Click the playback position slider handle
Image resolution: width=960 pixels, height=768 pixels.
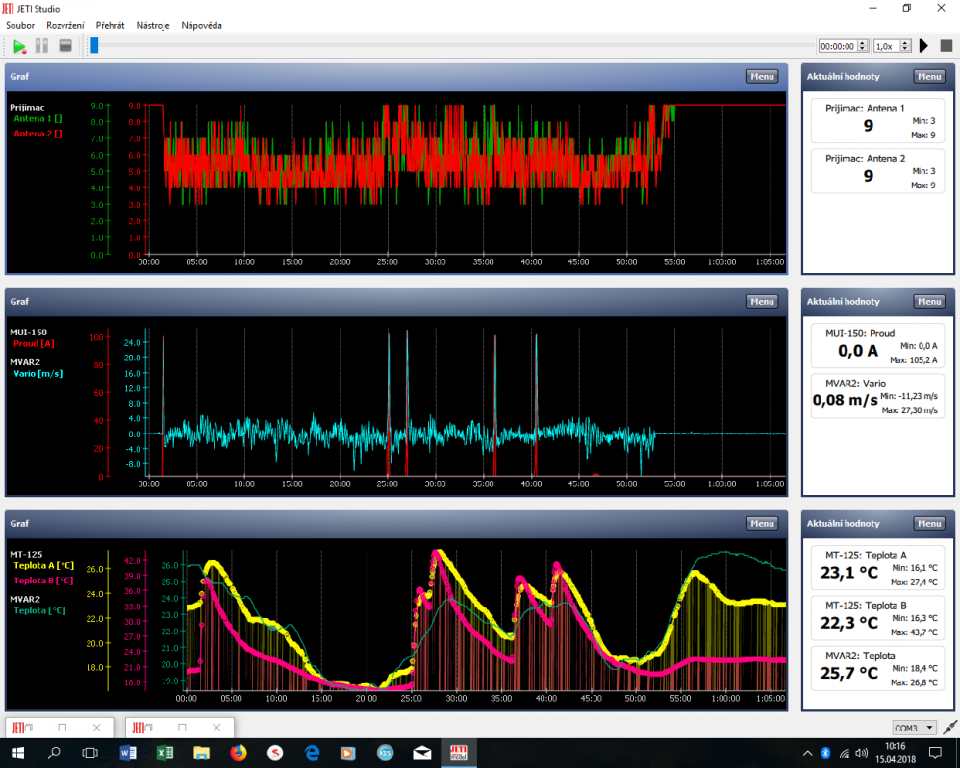coord(94,45)
